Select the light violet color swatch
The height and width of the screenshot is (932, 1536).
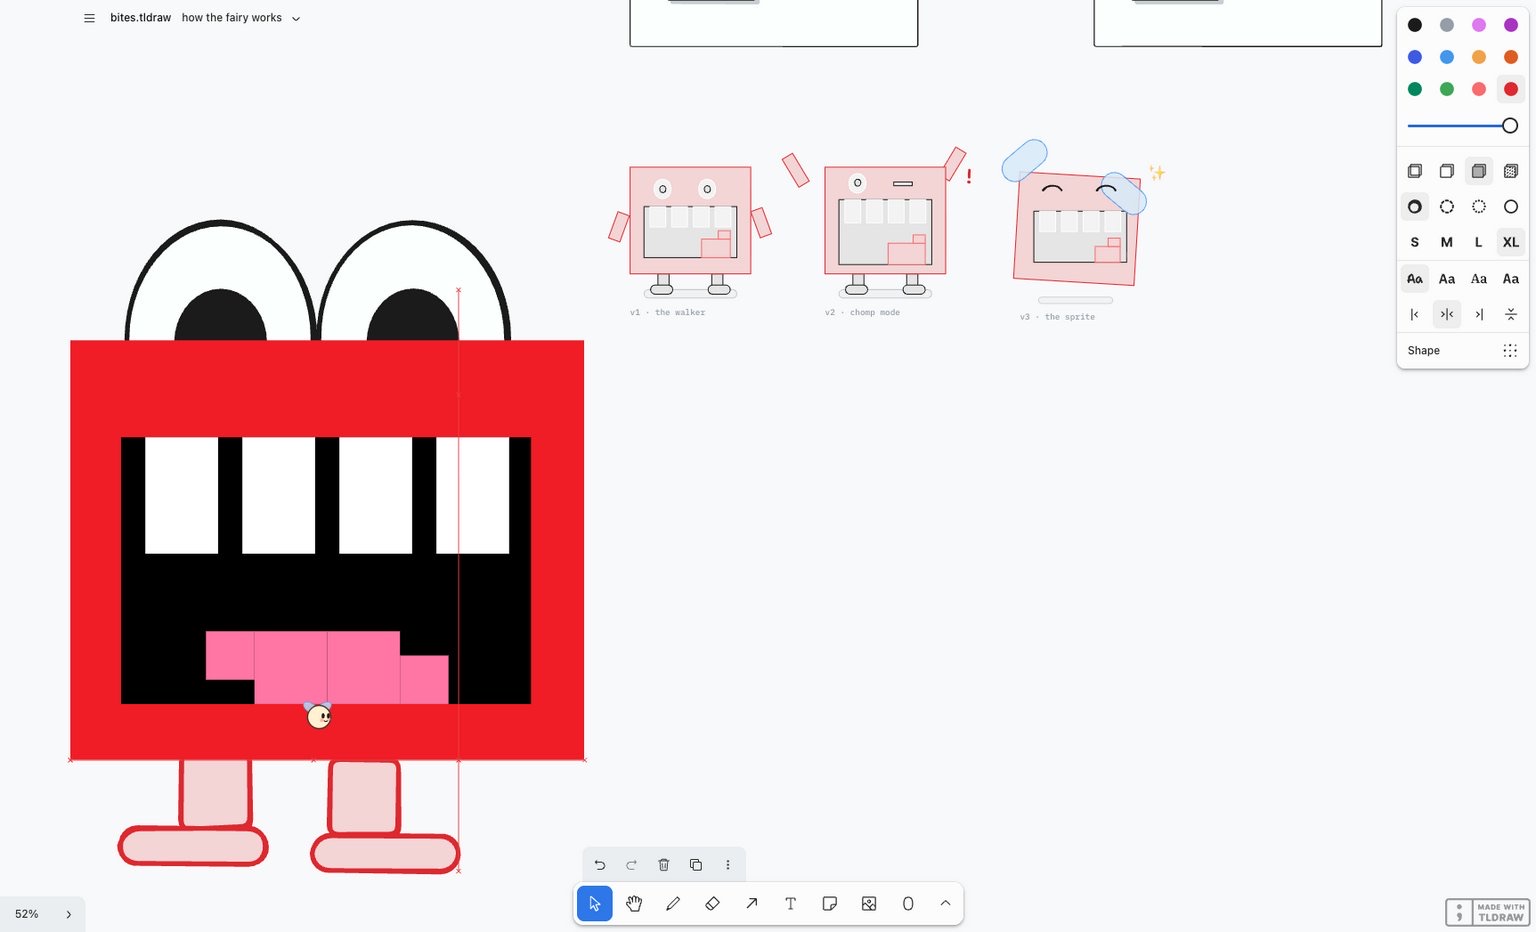point(1478,25)
